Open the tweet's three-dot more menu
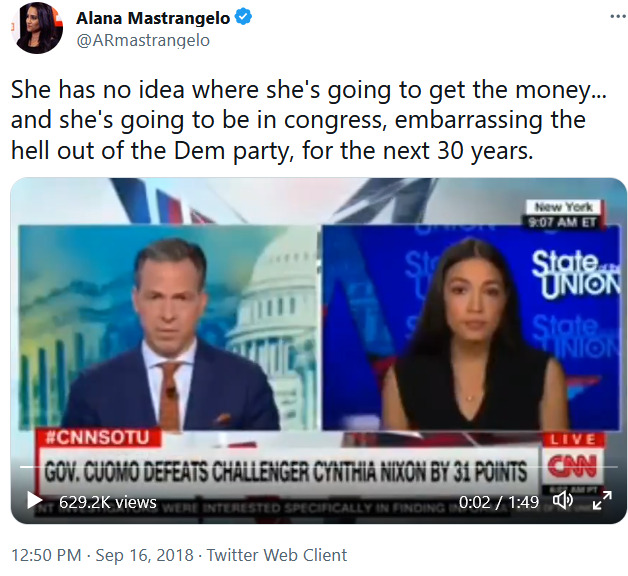The width and height of the screenshot is (628, 576). [617, 16]
